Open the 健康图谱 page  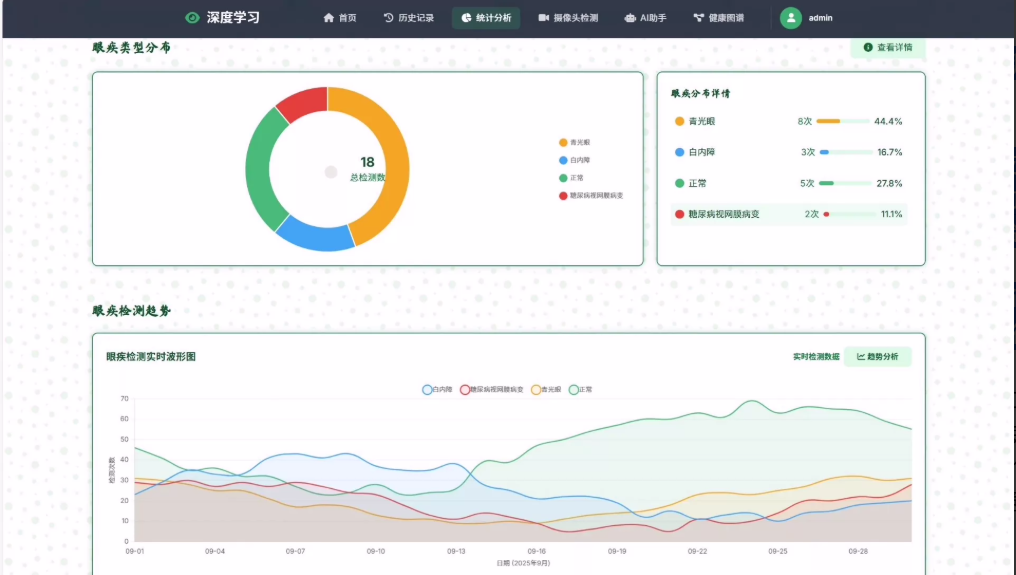coord(719,18)
